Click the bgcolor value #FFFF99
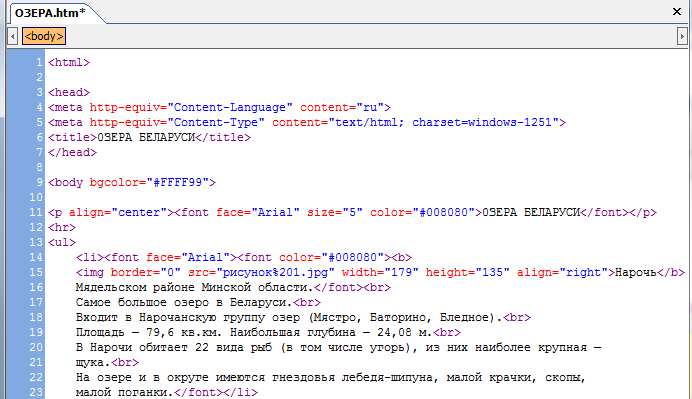Screen dimensions: 692x399 [x=177, y=182]
